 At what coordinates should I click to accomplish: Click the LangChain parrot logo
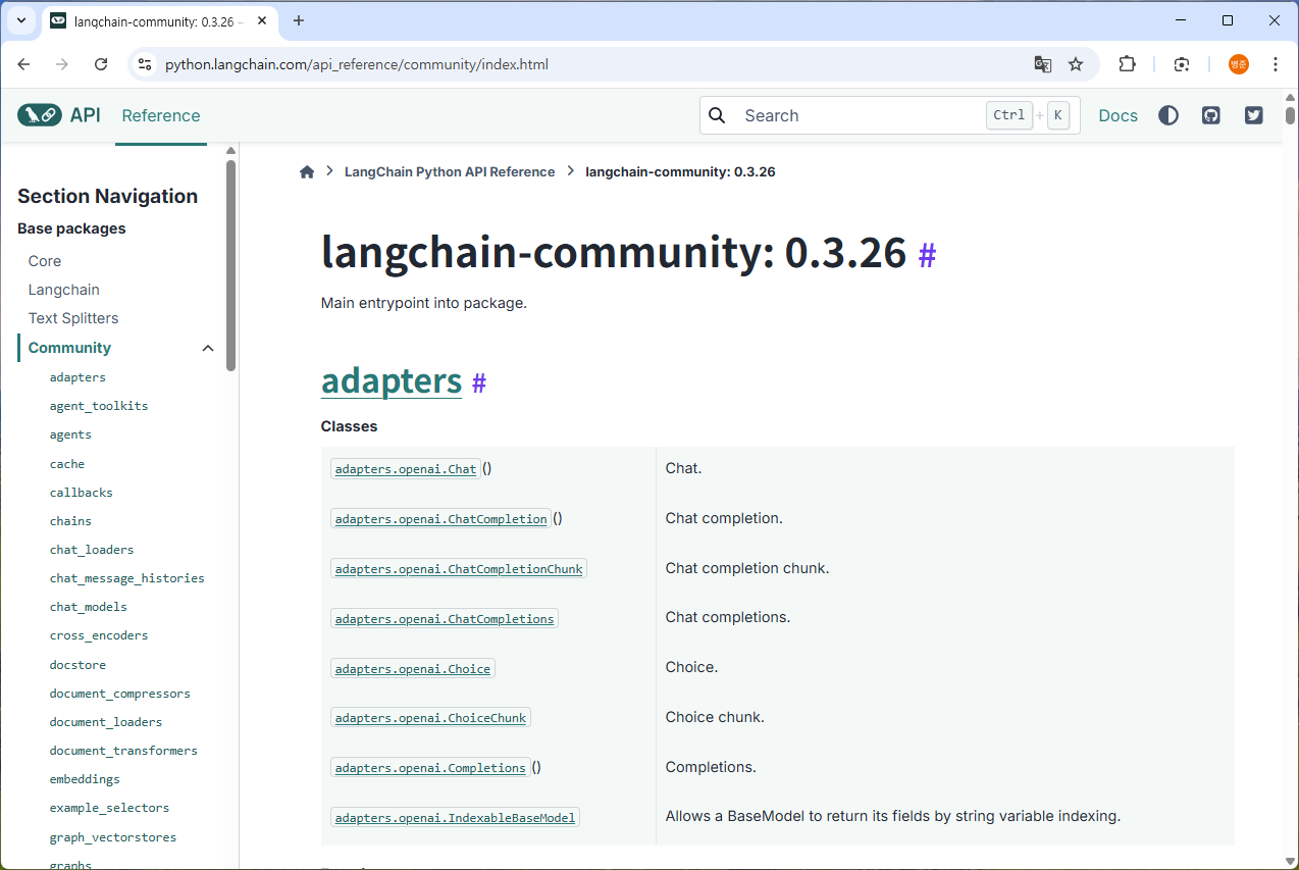pyautogui.click(x=39, y=115)
